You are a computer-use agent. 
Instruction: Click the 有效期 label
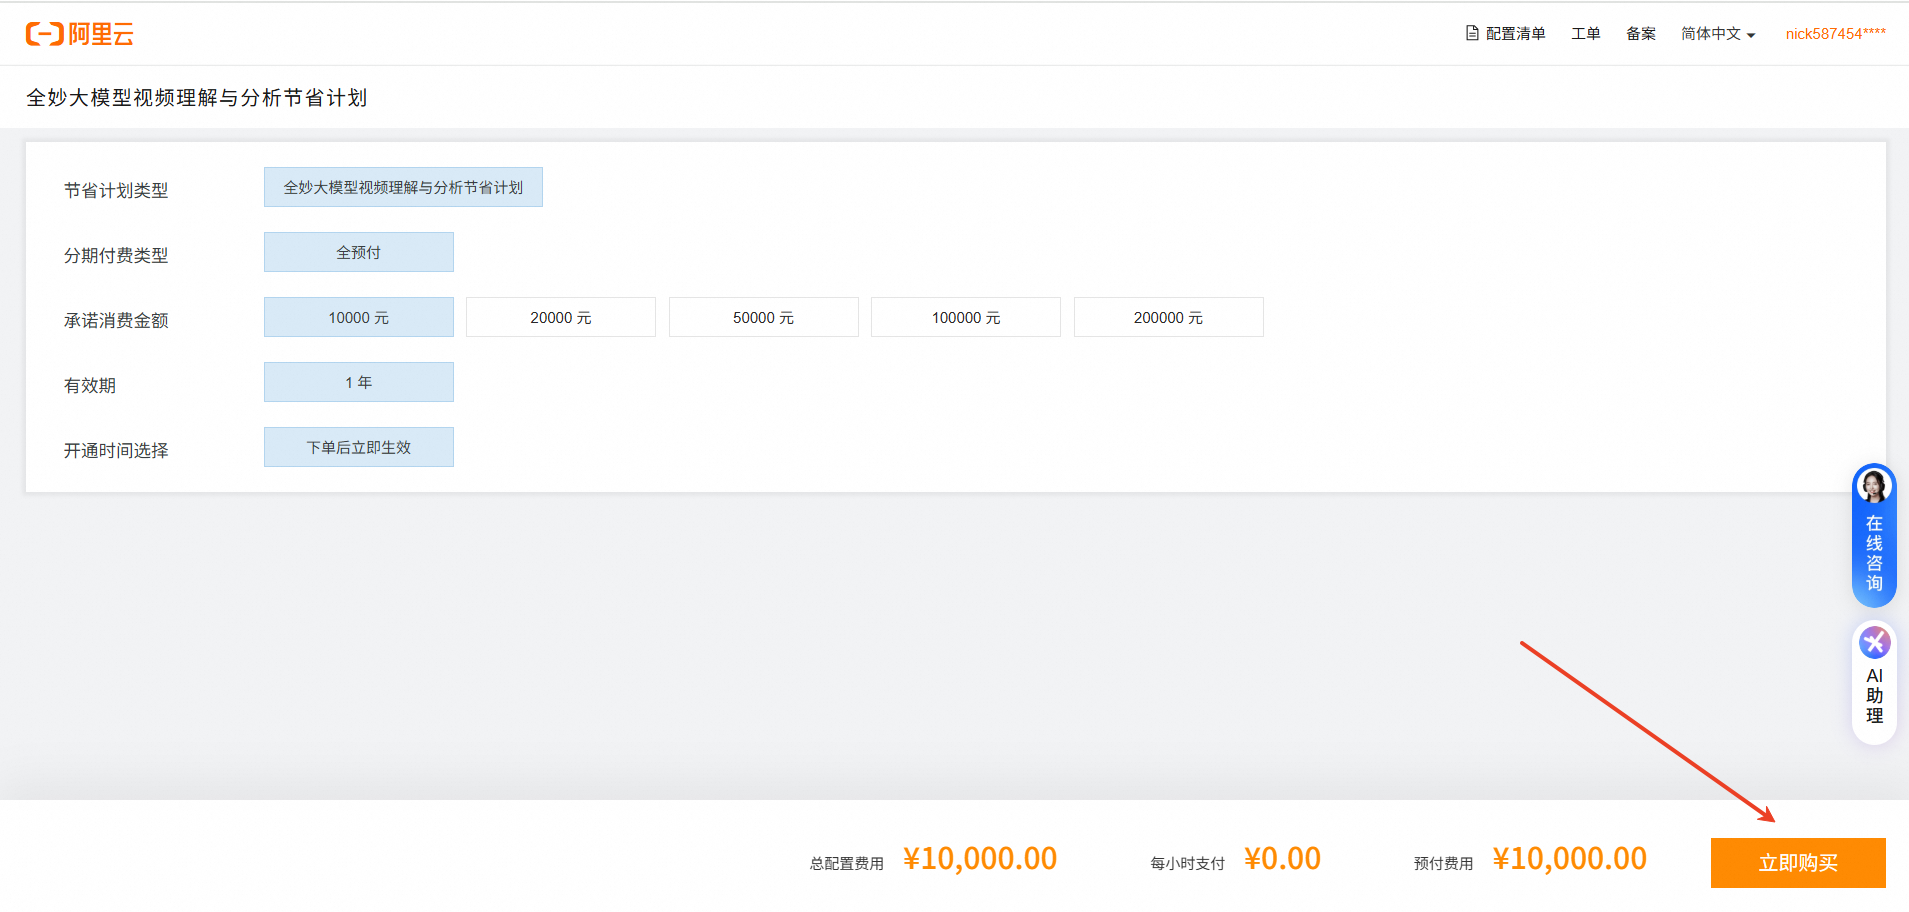(90, 385)
